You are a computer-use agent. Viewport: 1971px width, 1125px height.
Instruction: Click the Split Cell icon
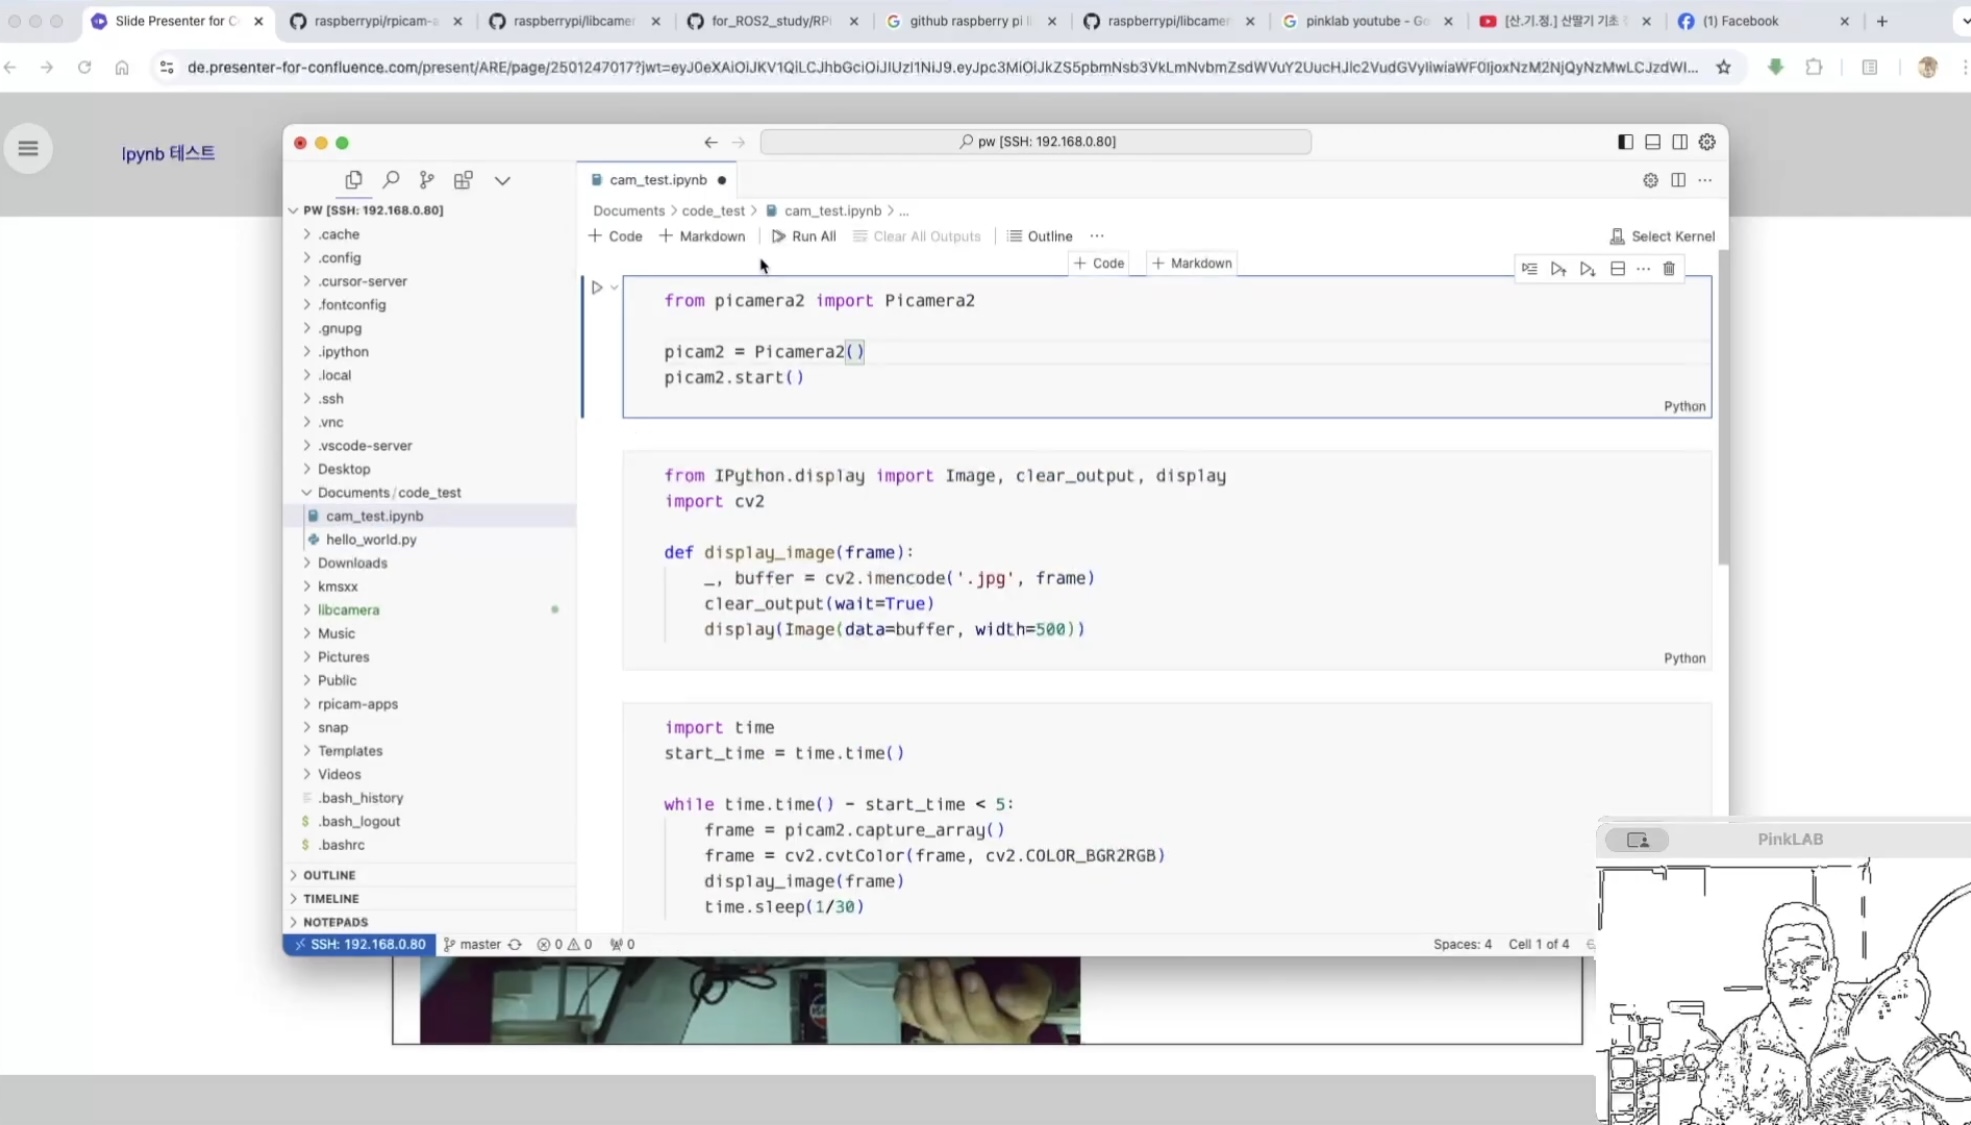[1617, 269]
